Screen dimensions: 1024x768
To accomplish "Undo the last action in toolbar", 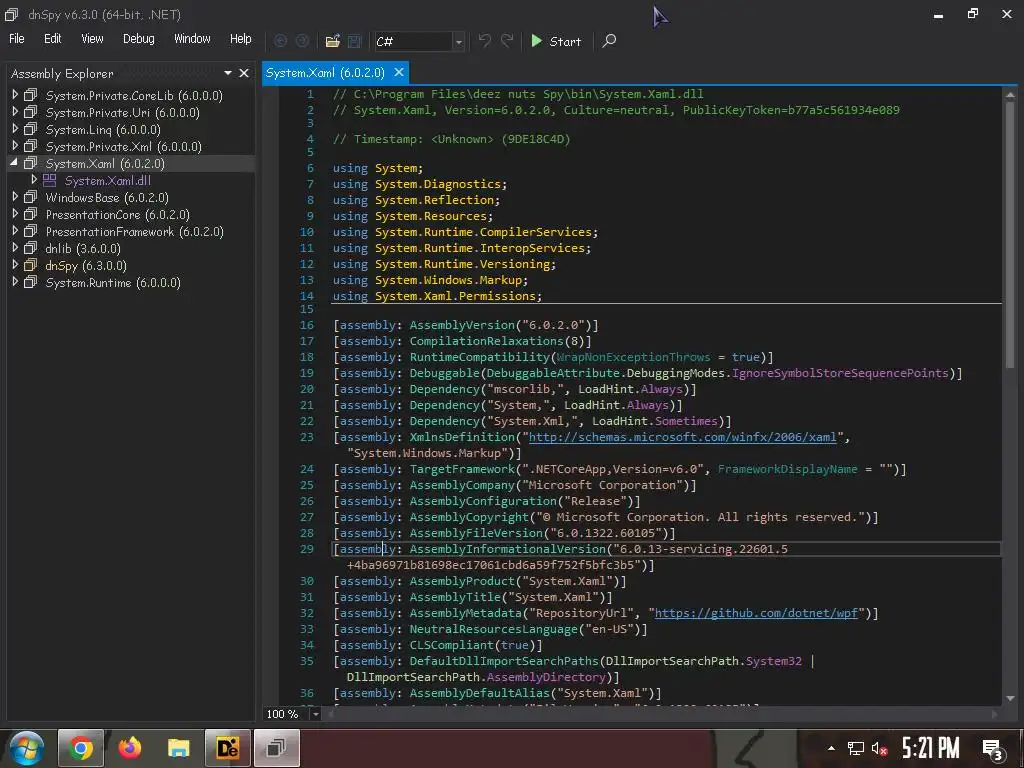I will tap(484, 40).
